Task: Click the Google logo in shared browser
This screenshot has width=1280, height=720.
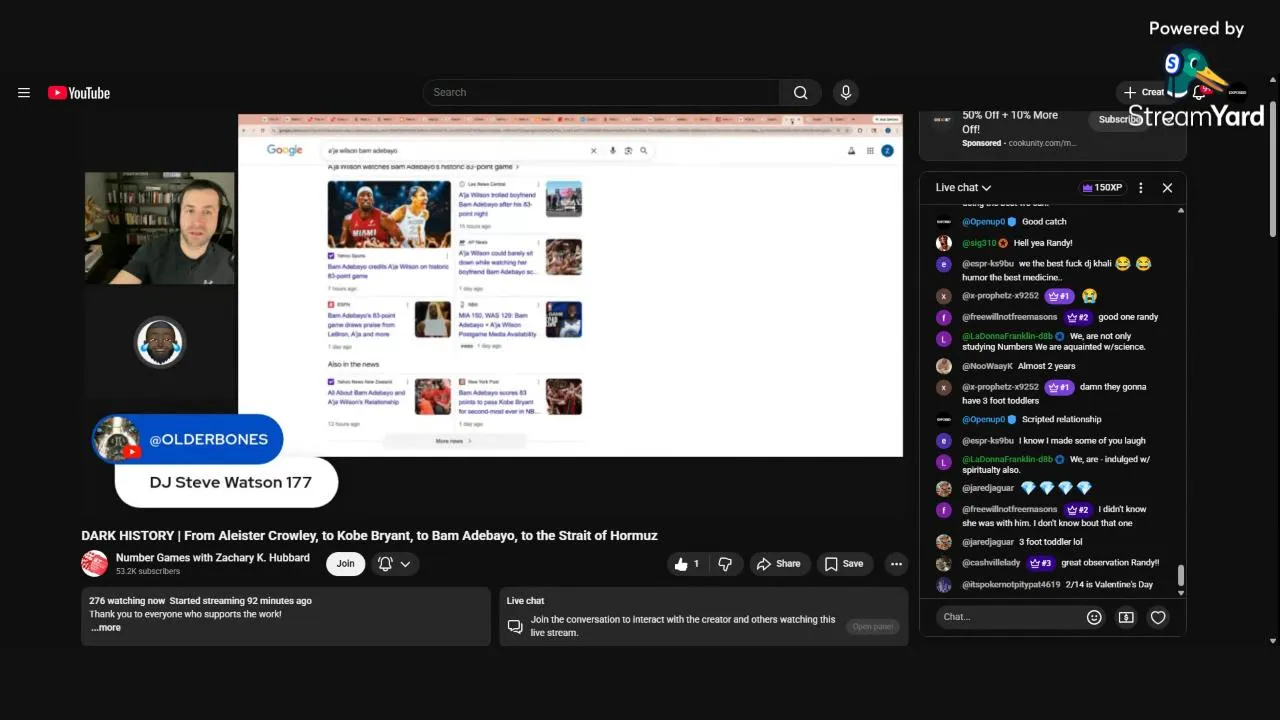Action: point(284,150)
